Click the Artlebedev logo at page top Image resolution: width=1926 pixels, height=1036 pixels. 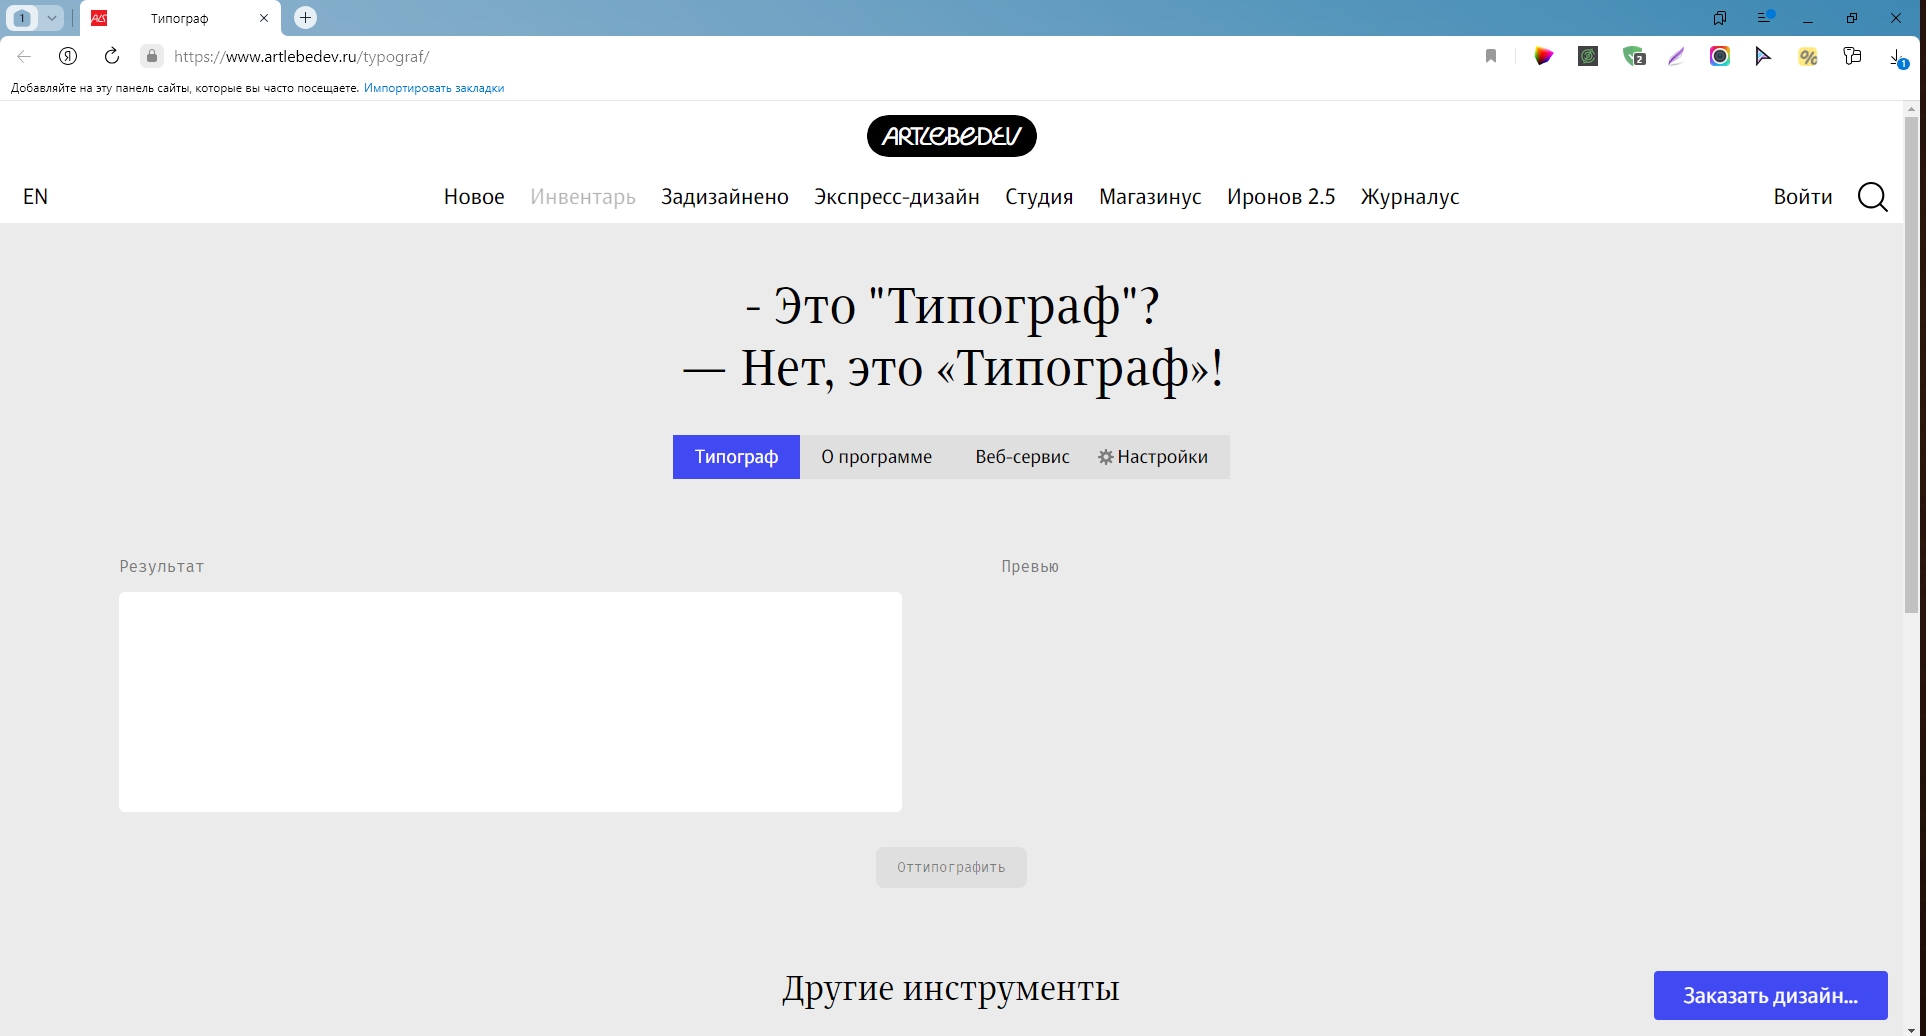click(951, 136)
